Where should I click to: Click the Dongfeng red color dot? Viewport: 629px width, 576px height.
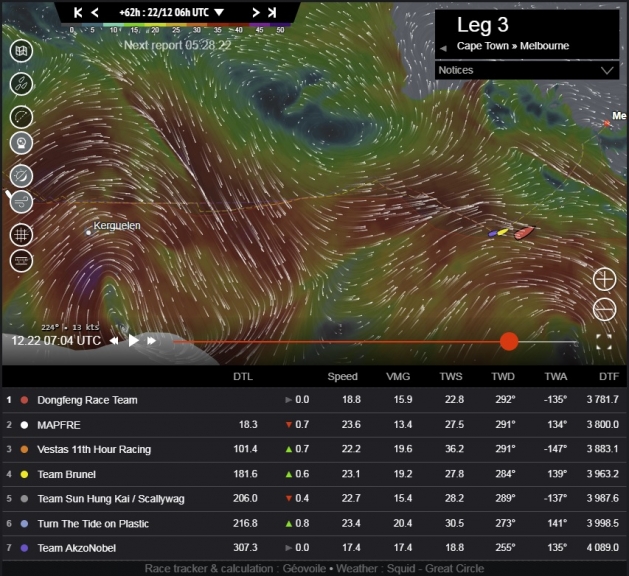(24, 400)
